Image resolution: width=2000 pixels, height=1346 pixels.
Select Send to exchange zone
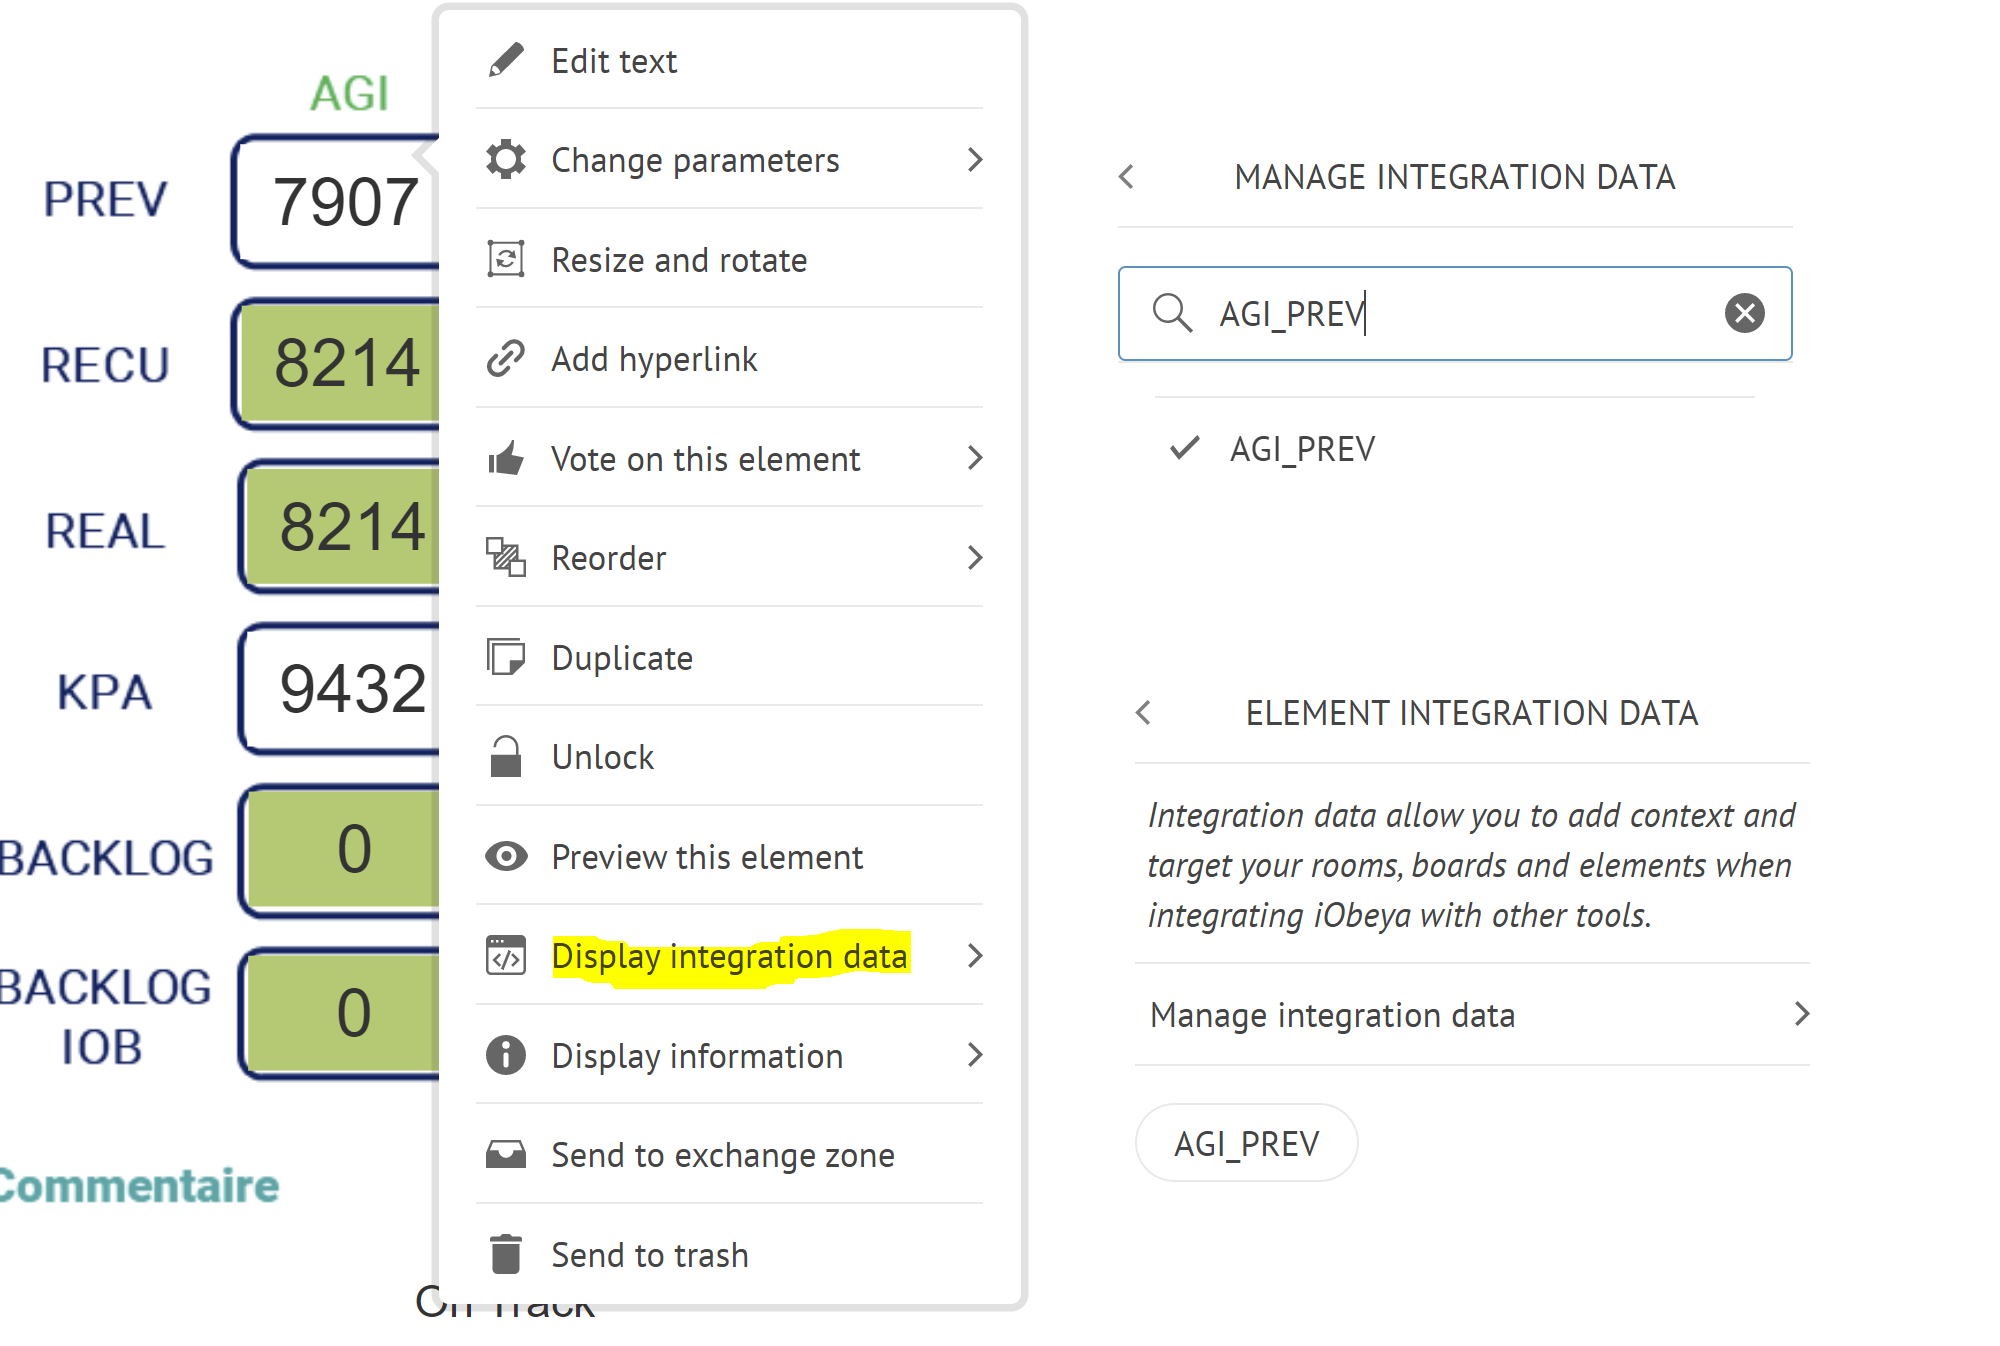tap(722, 1154)
